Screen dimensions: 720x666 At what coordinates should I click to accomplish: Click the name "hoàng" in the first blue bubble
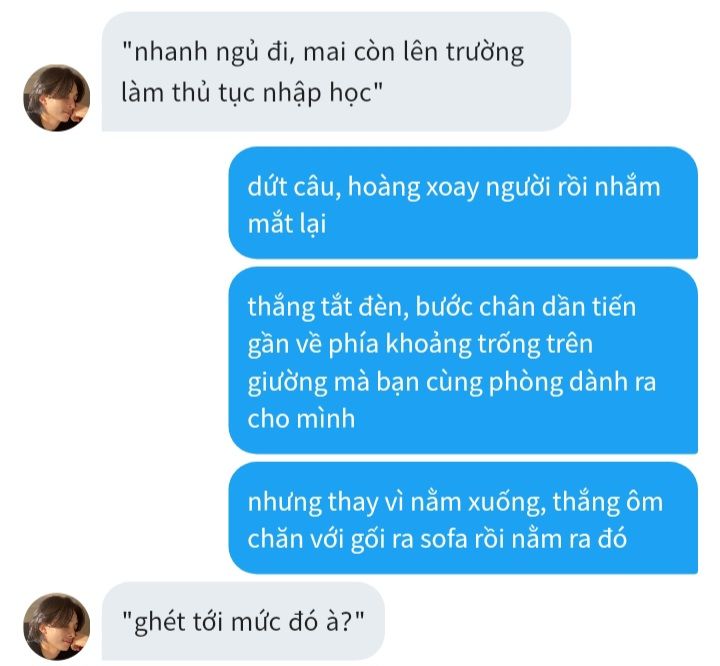click(x=384, y=188)
